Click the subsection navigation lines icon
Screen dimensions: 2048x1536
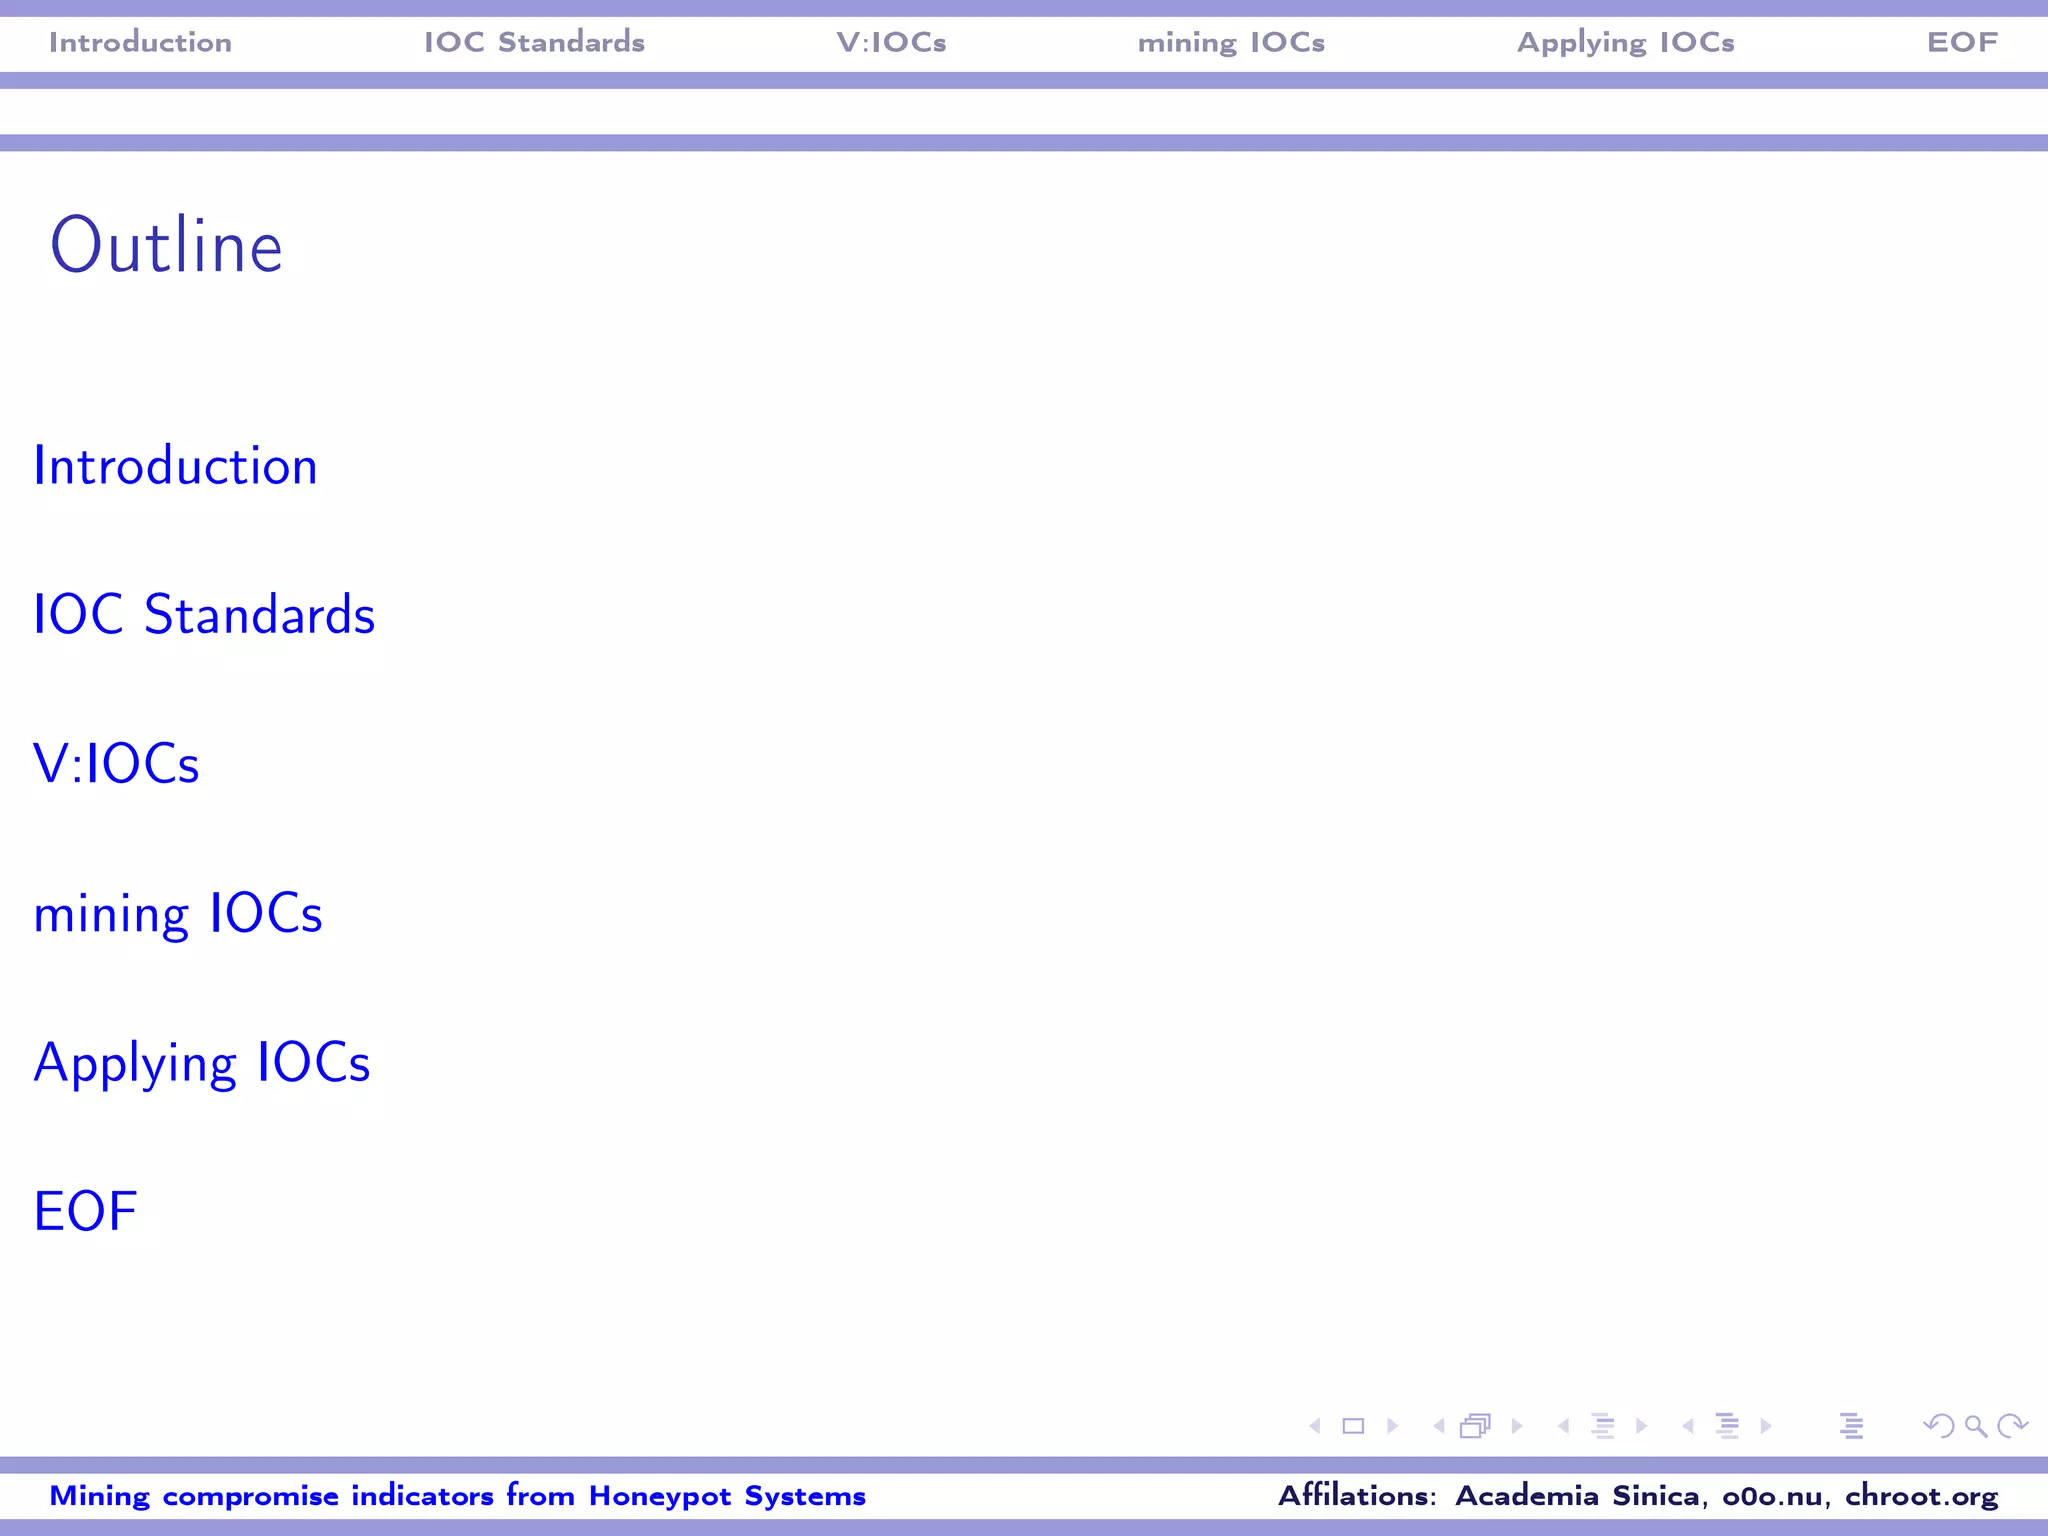(x=1602, y=1426)
